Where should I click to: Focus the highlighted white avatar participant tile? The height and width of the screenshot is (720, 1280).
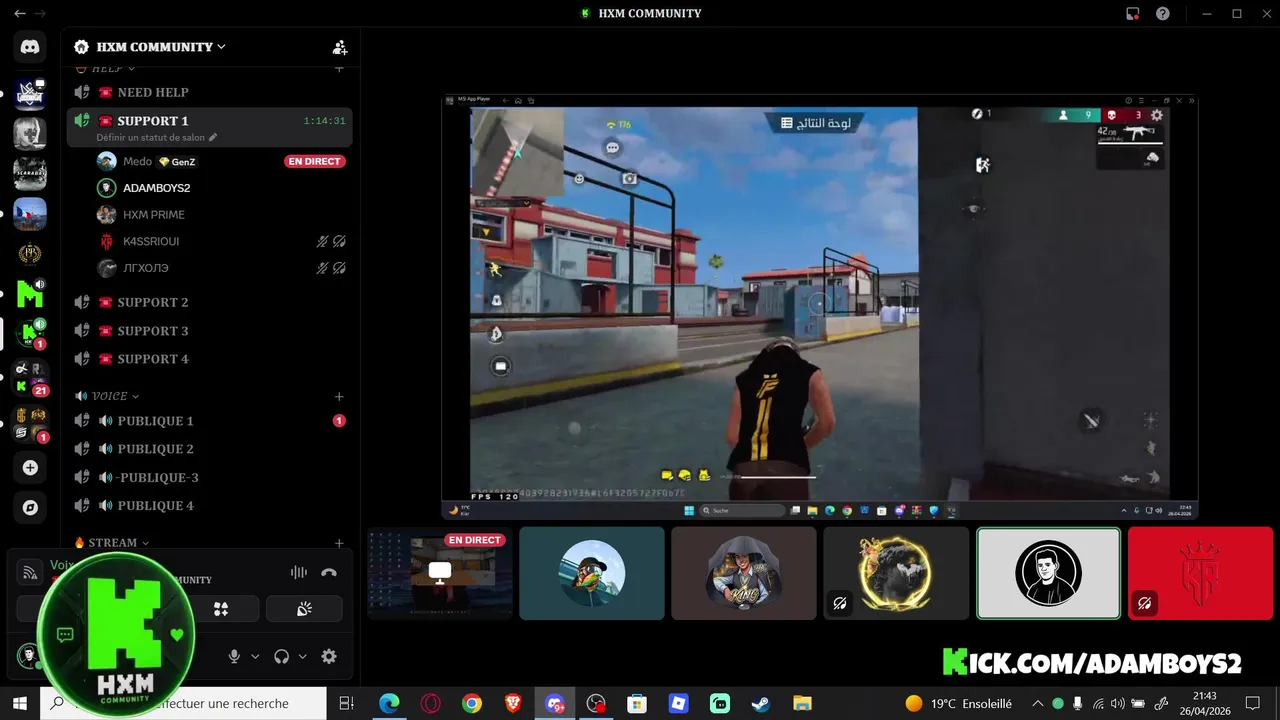[1048, 574]
